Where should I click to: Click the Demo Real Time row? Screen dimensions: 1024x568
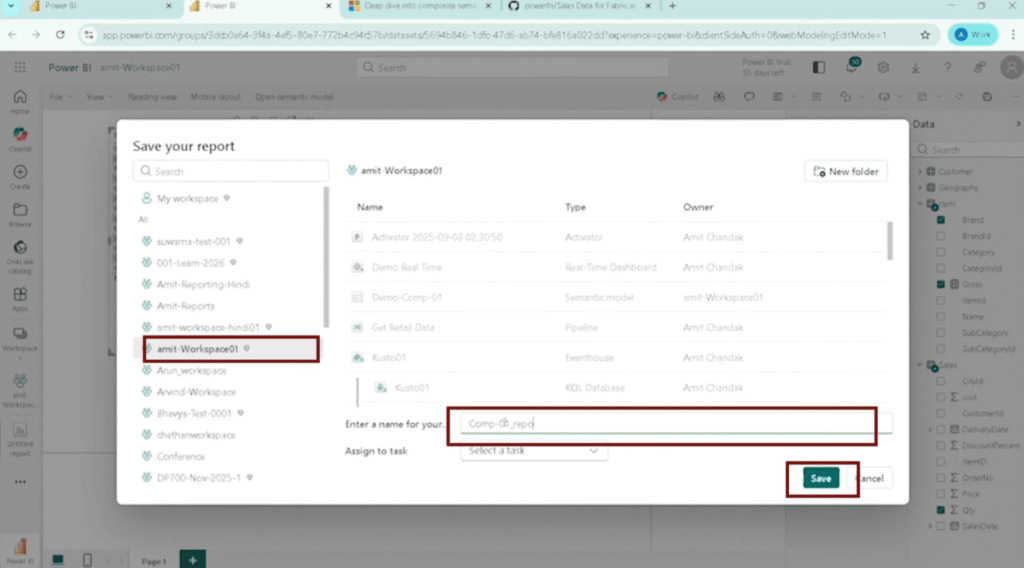(x=616, y=268)
